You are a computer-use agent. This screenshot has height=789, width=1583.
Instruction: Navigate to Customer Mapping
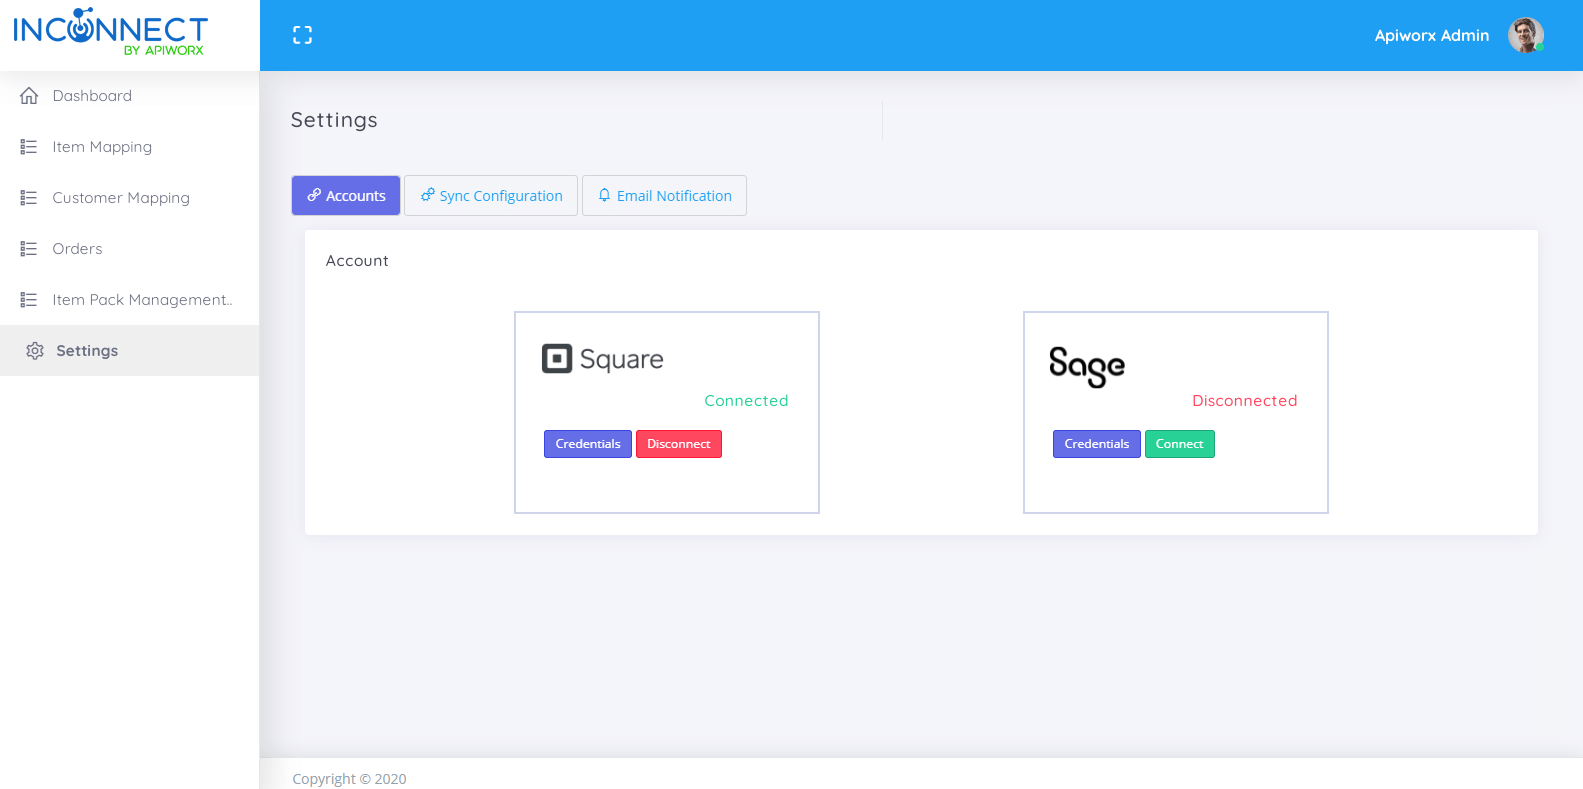[x=130, y=198]
